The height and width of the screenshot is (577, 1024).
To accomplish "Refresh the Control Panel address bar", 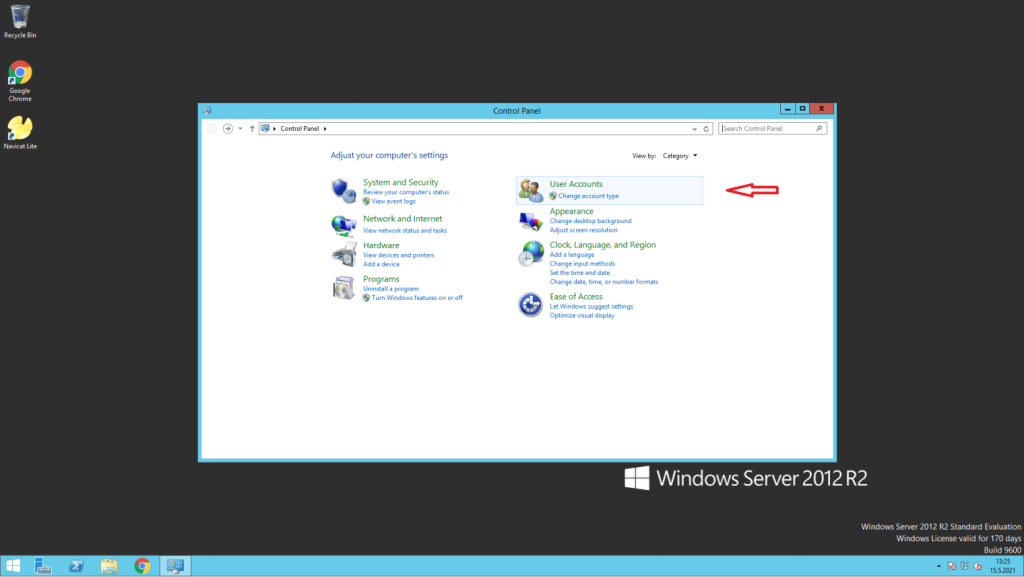I will tap(706, 129).
